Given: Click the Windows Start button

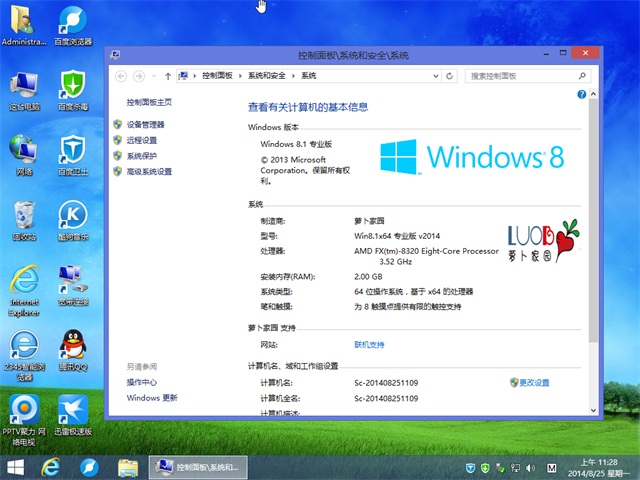Looking at the screenshot, I should pos(15,467).
